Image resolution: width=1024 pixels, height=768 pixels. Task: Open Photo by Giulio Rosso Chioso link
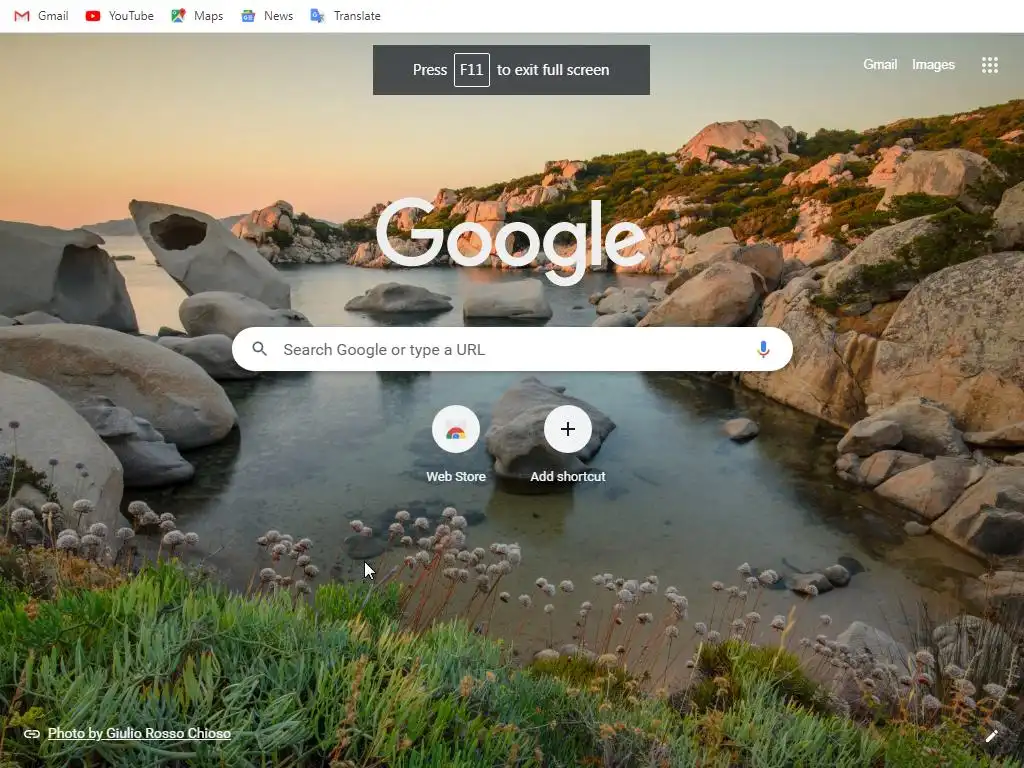tap(139, 733)
